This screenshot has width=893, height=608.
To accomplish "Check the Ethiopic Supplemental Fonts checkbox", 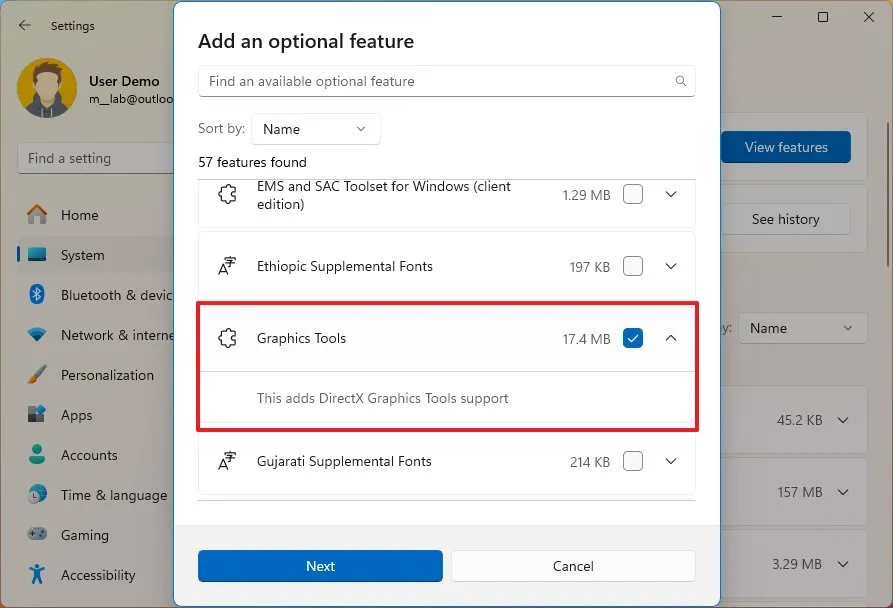I will (633, 266).
